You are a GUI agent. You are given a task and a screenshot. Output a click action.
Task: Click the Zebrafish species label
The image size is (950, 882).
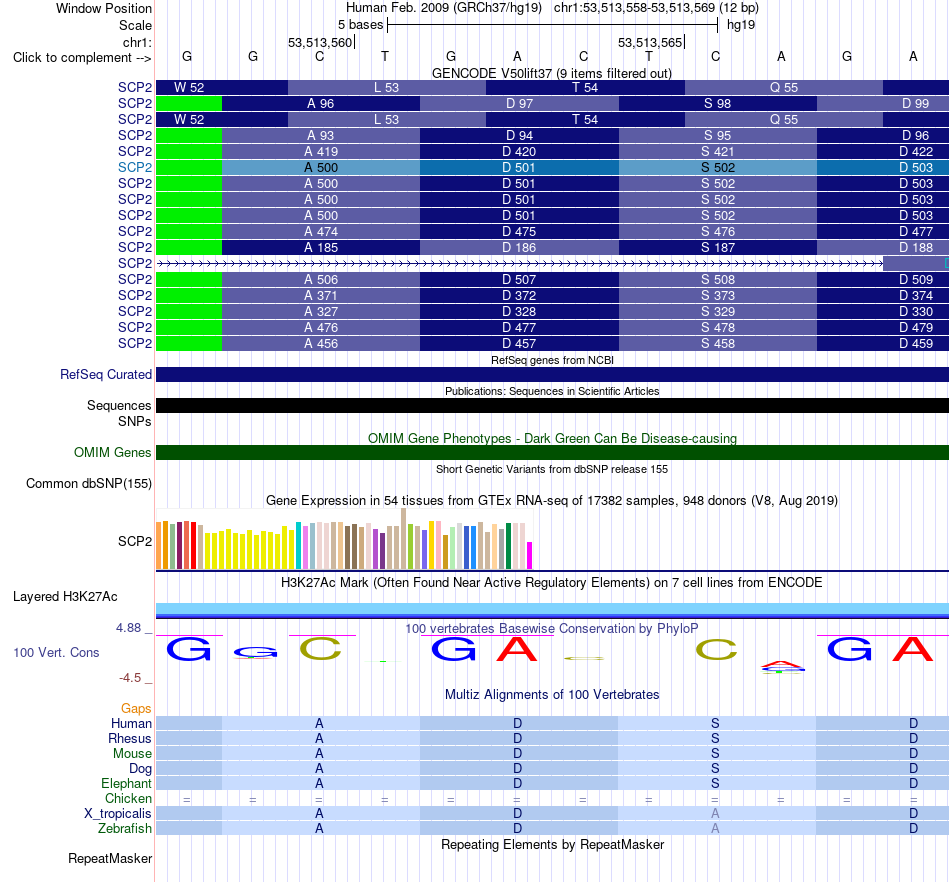pos(125,828)
